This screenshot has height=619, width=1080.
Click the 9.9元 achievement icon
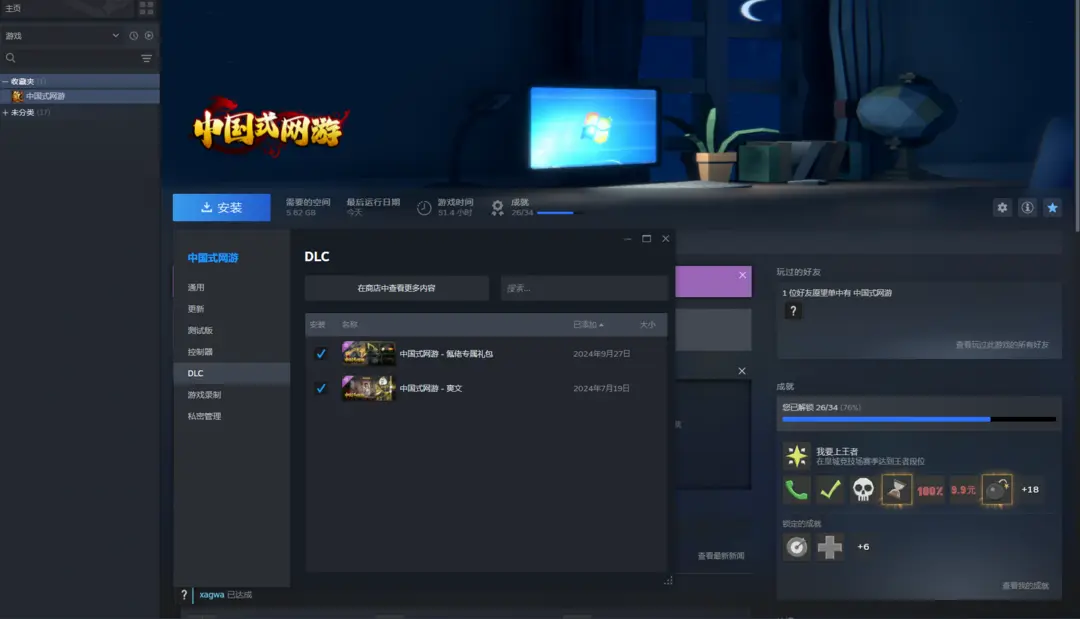coord(963,490)
